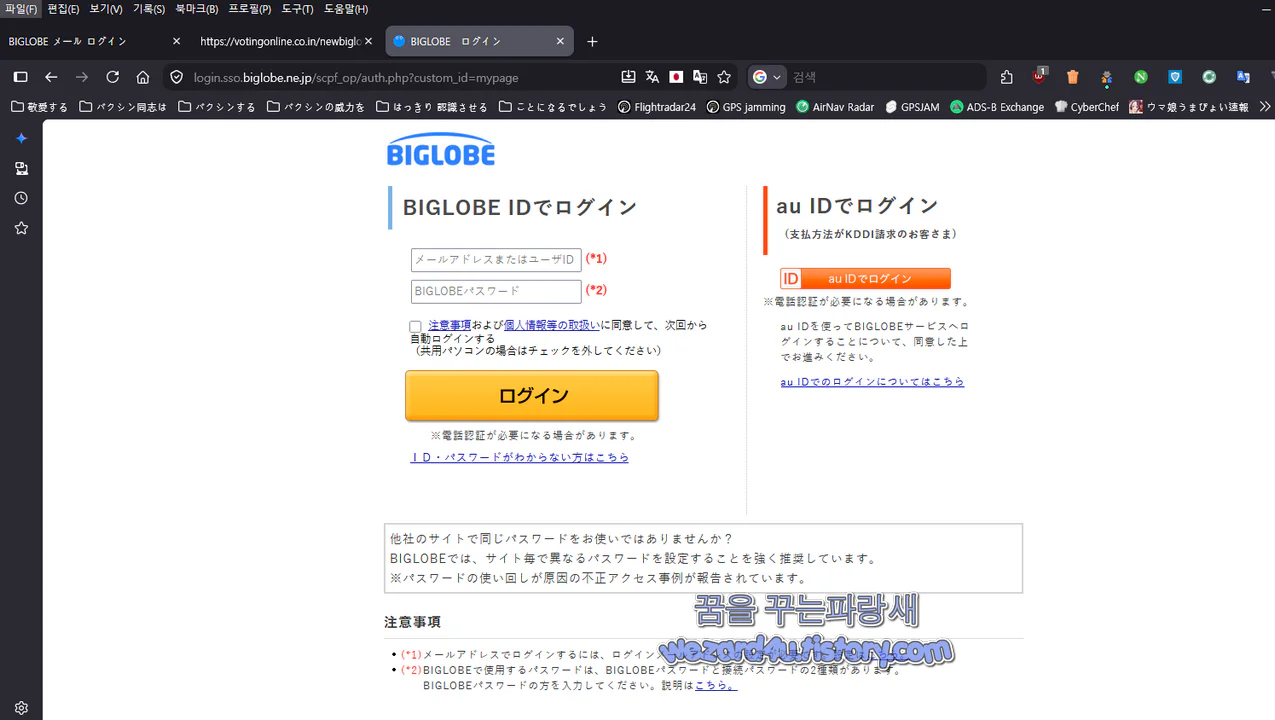The width and height of the screenshot is (1275, 720).
Task: Open the history clock icon in sidebar
Action: click(x=21, y=198)
